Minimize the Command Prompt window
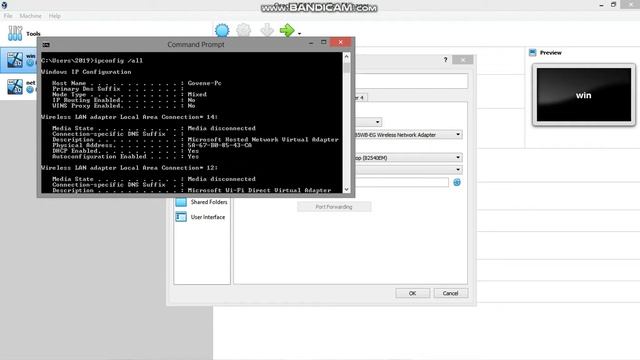 311,42
